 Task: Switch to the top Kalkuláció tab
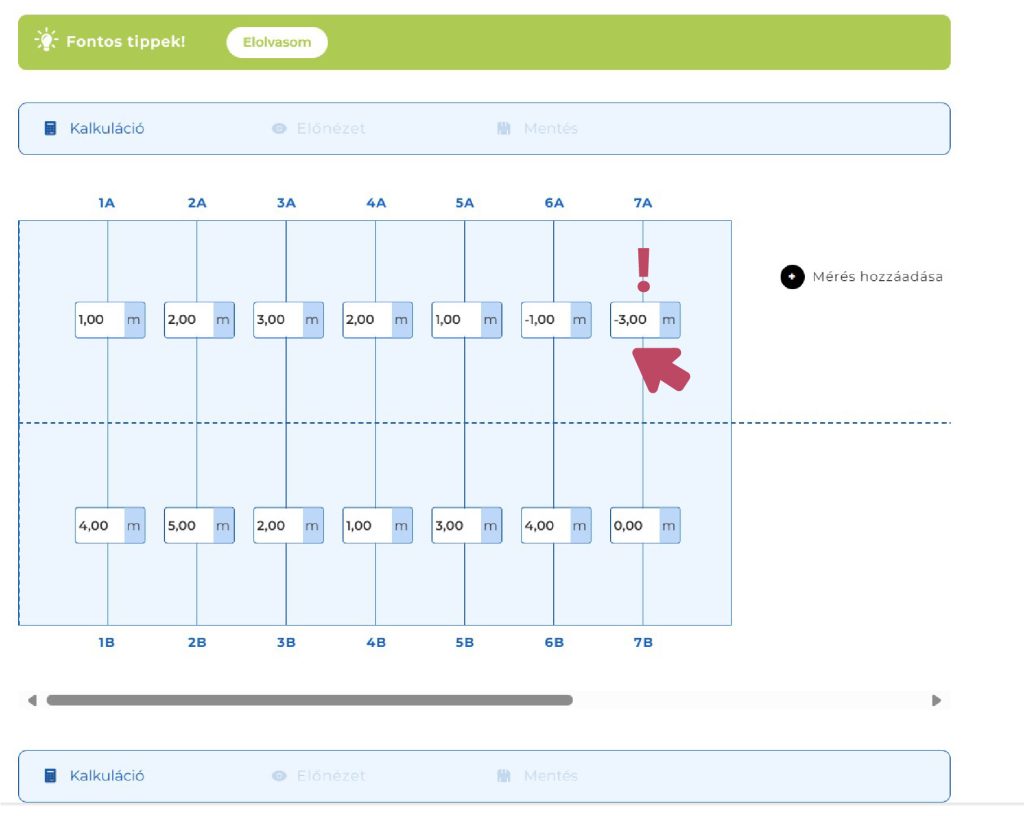(x=106, y=129)
